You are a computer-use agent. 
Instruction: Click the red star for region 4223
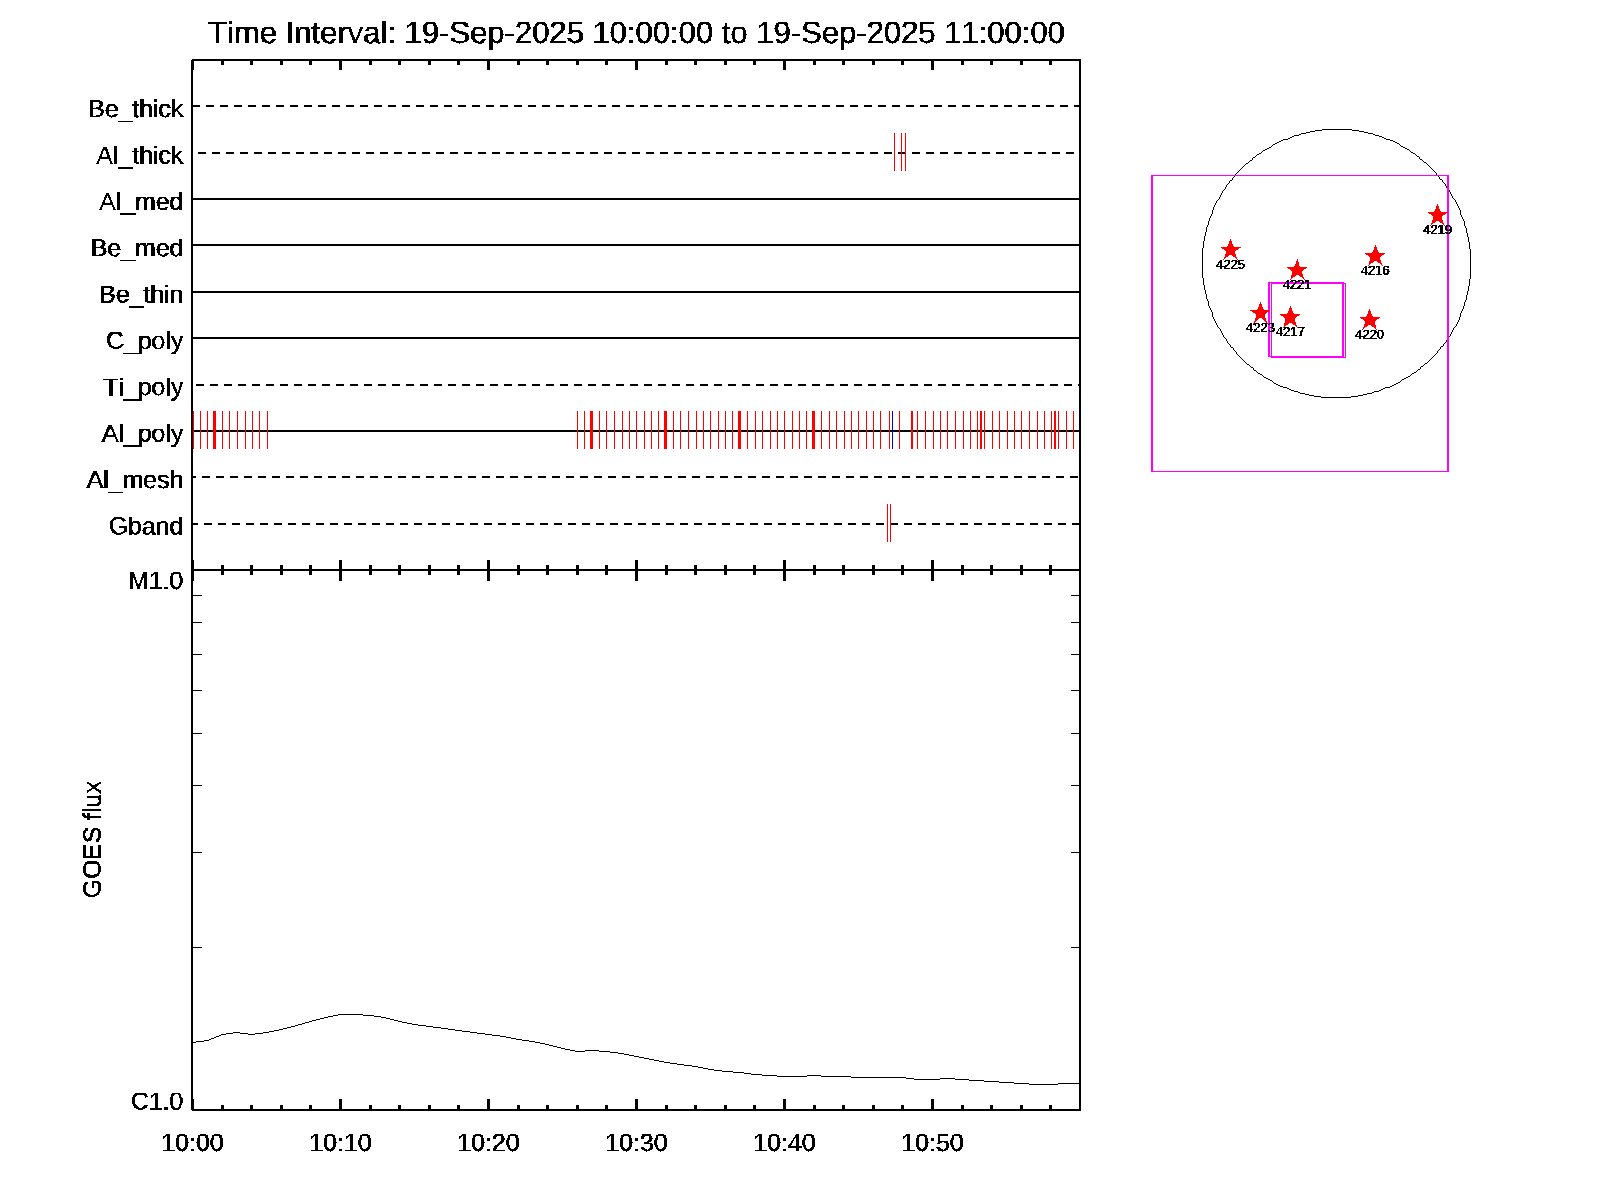(x=1259, y=313)
